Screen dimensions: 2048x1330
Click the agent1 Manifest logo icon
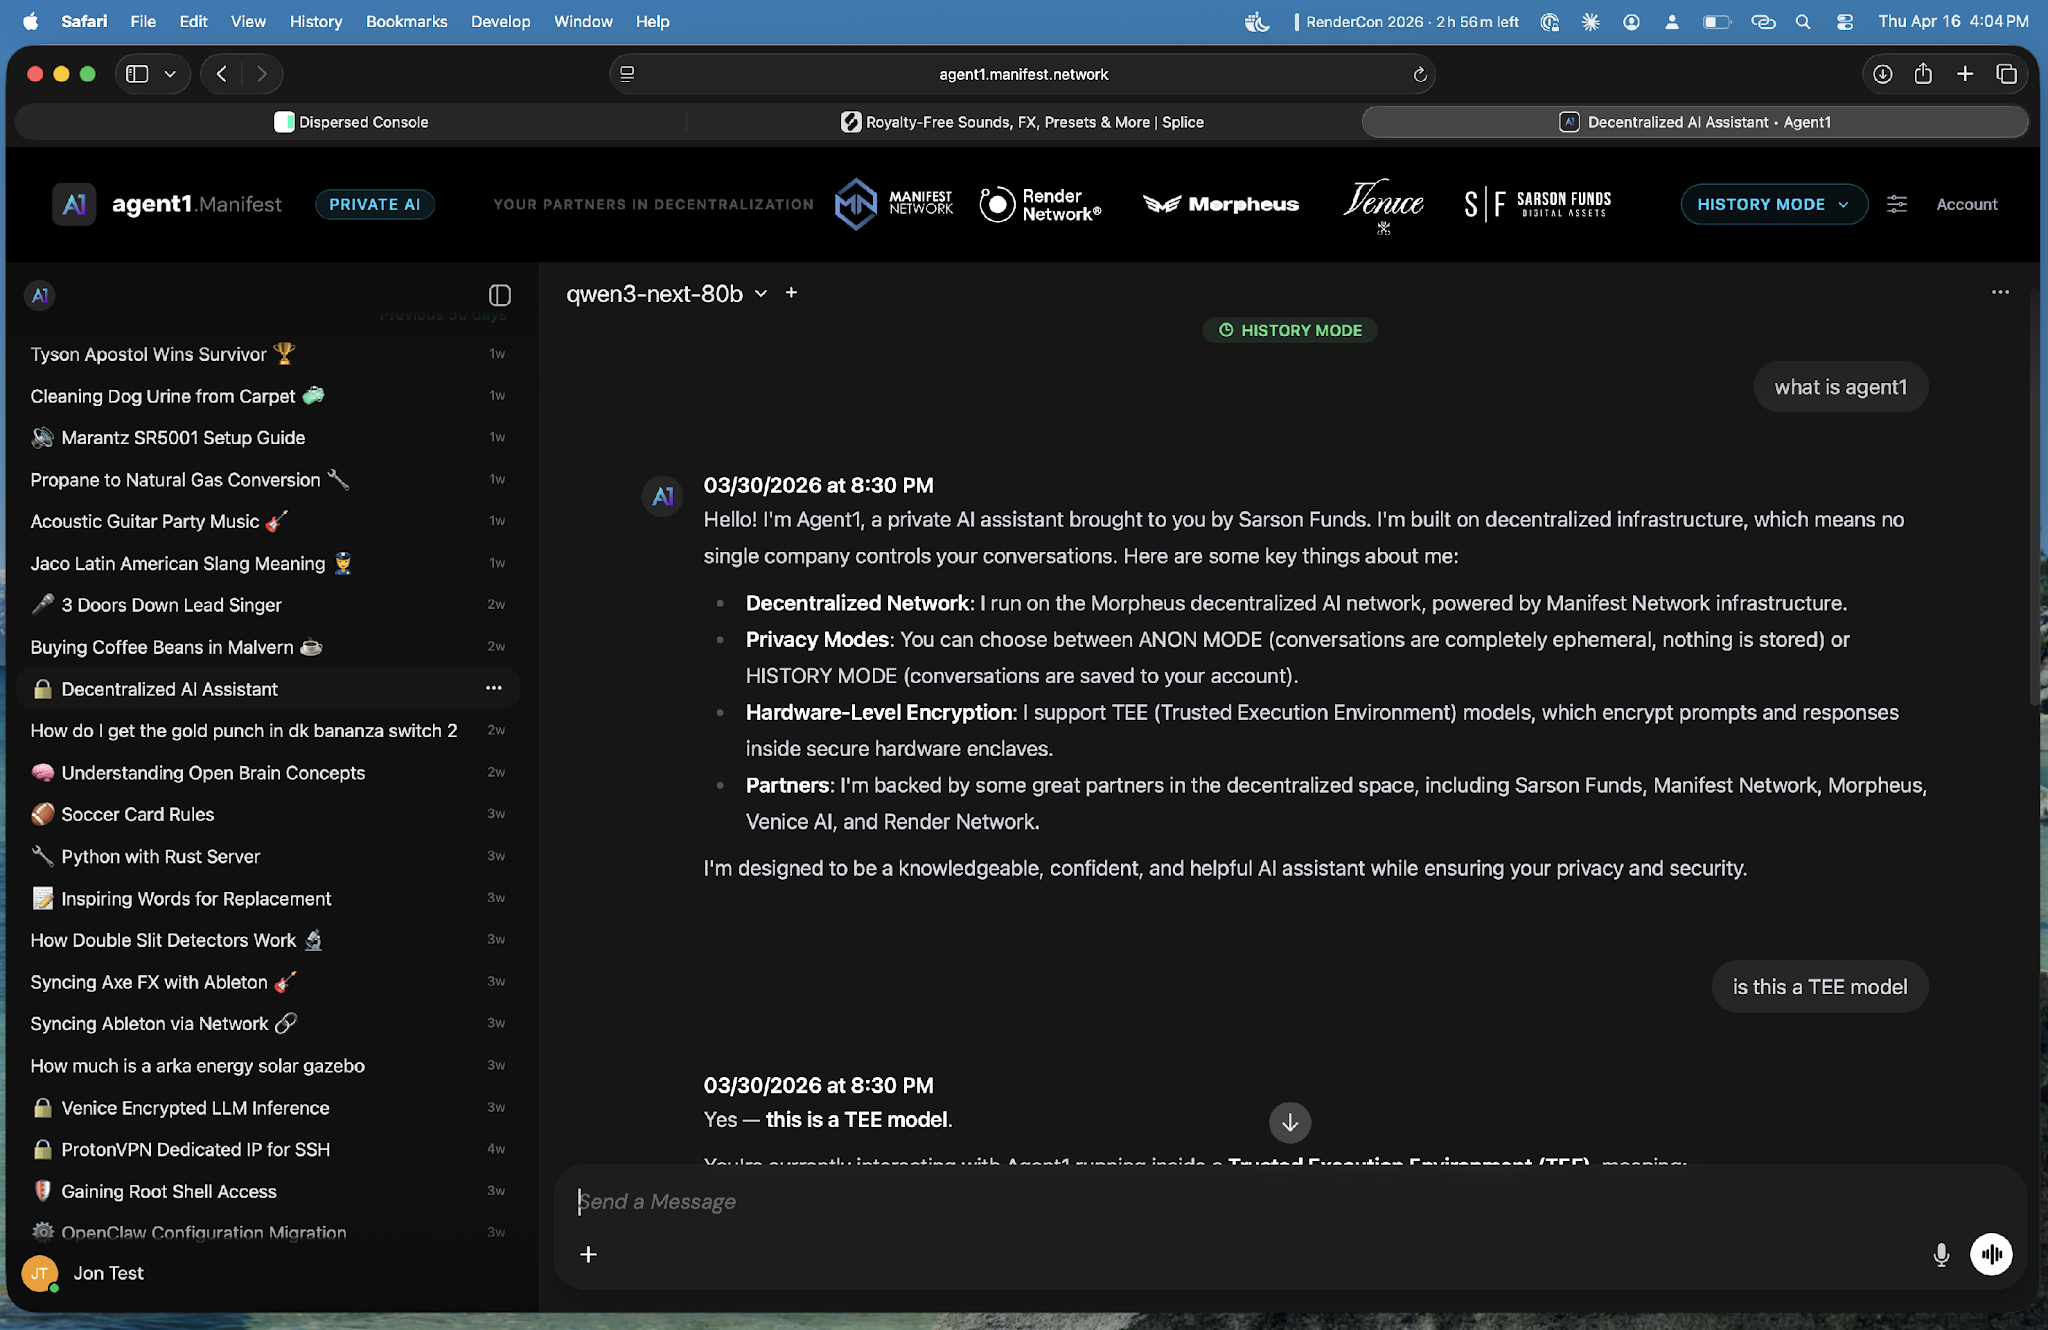[74, 204]
